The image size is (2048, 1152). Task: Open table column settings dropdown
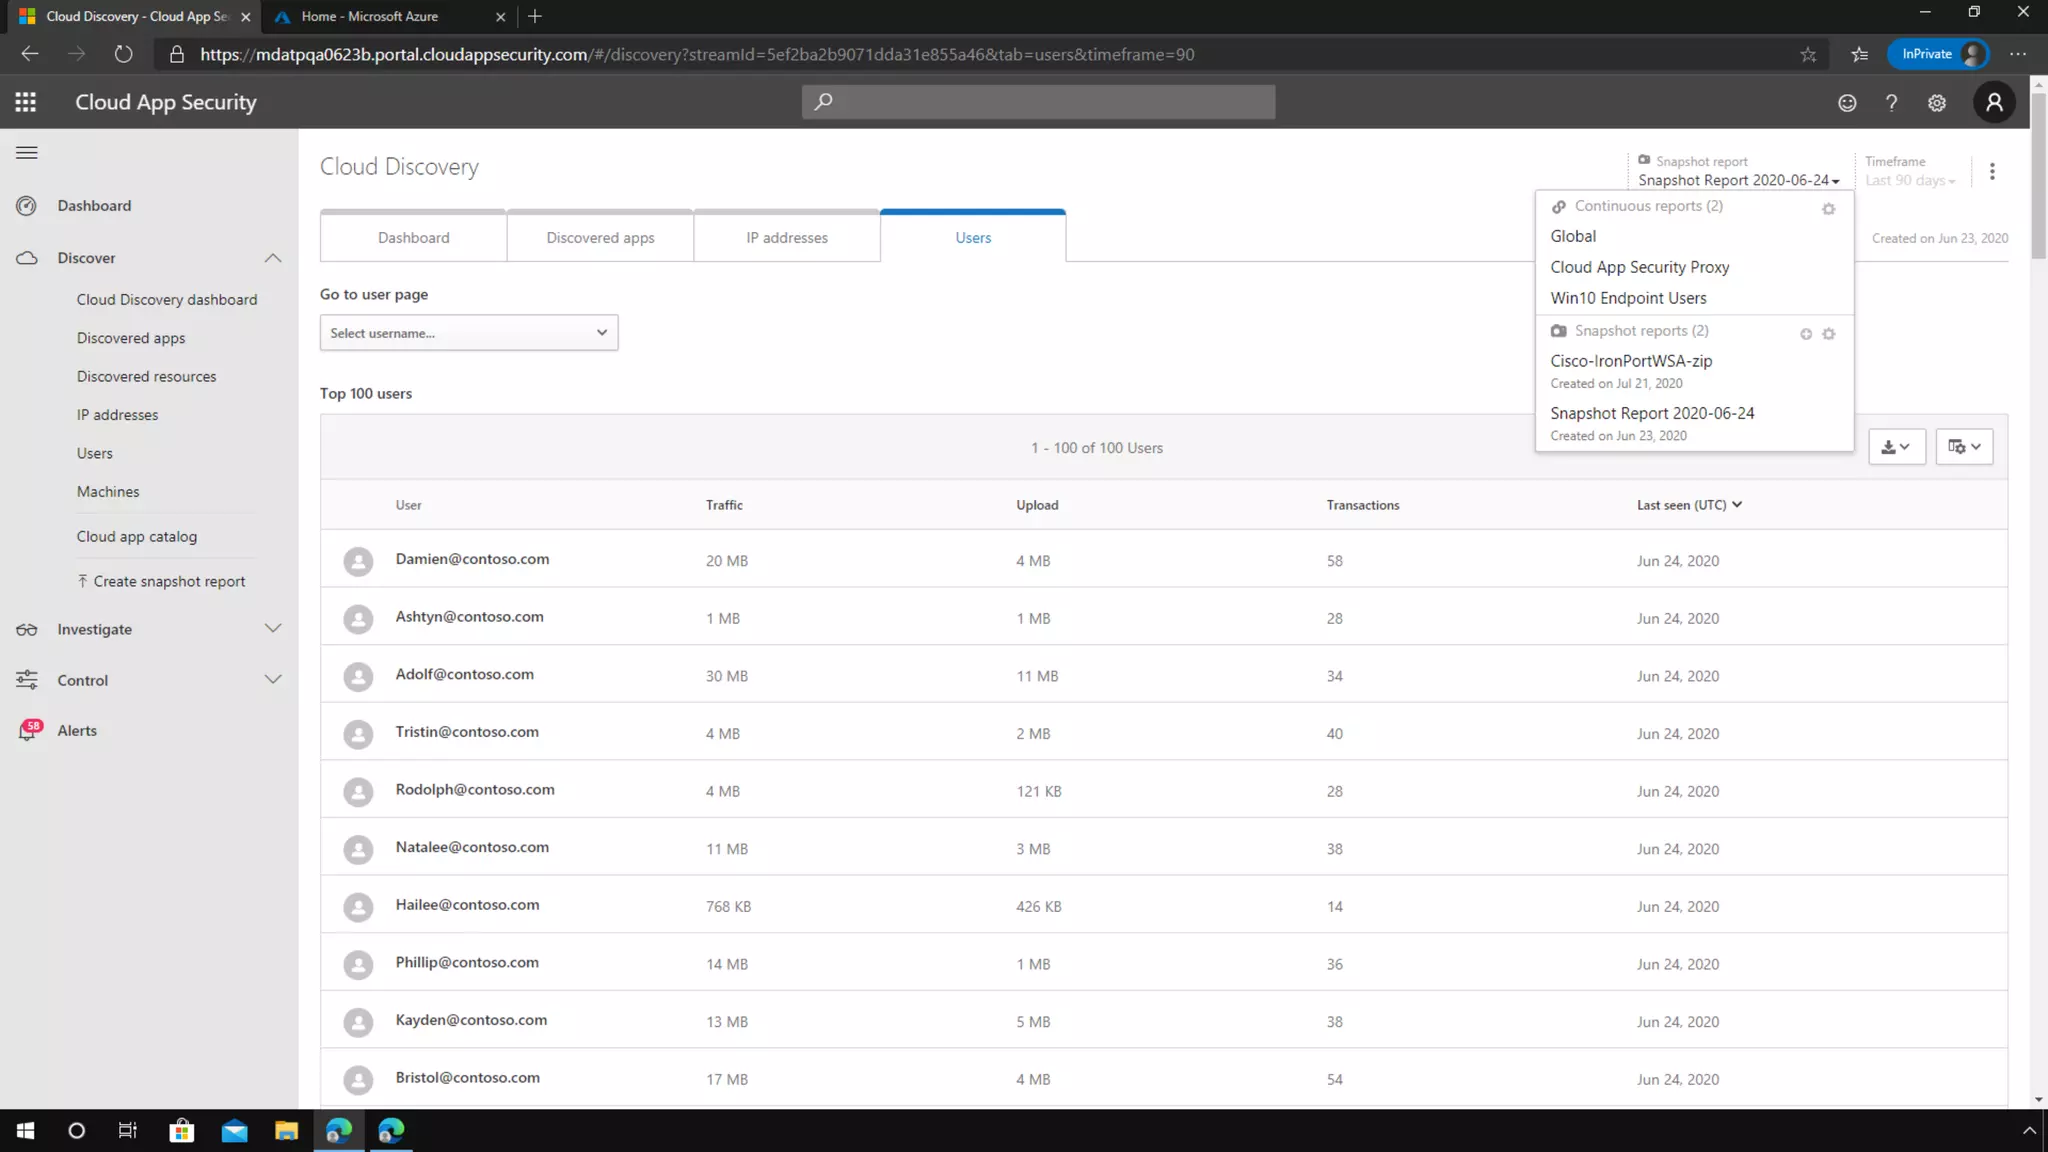pos(1964,447)
